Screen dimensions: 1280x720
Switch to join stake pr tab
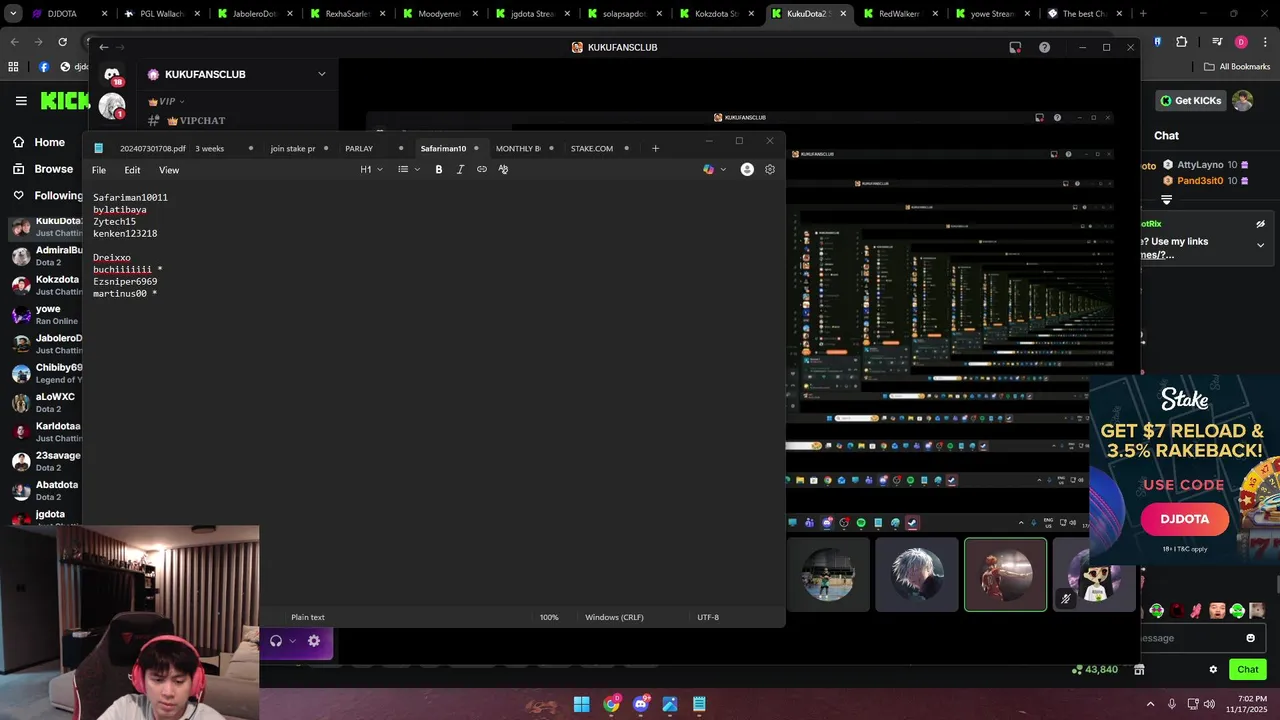[293, 148]
